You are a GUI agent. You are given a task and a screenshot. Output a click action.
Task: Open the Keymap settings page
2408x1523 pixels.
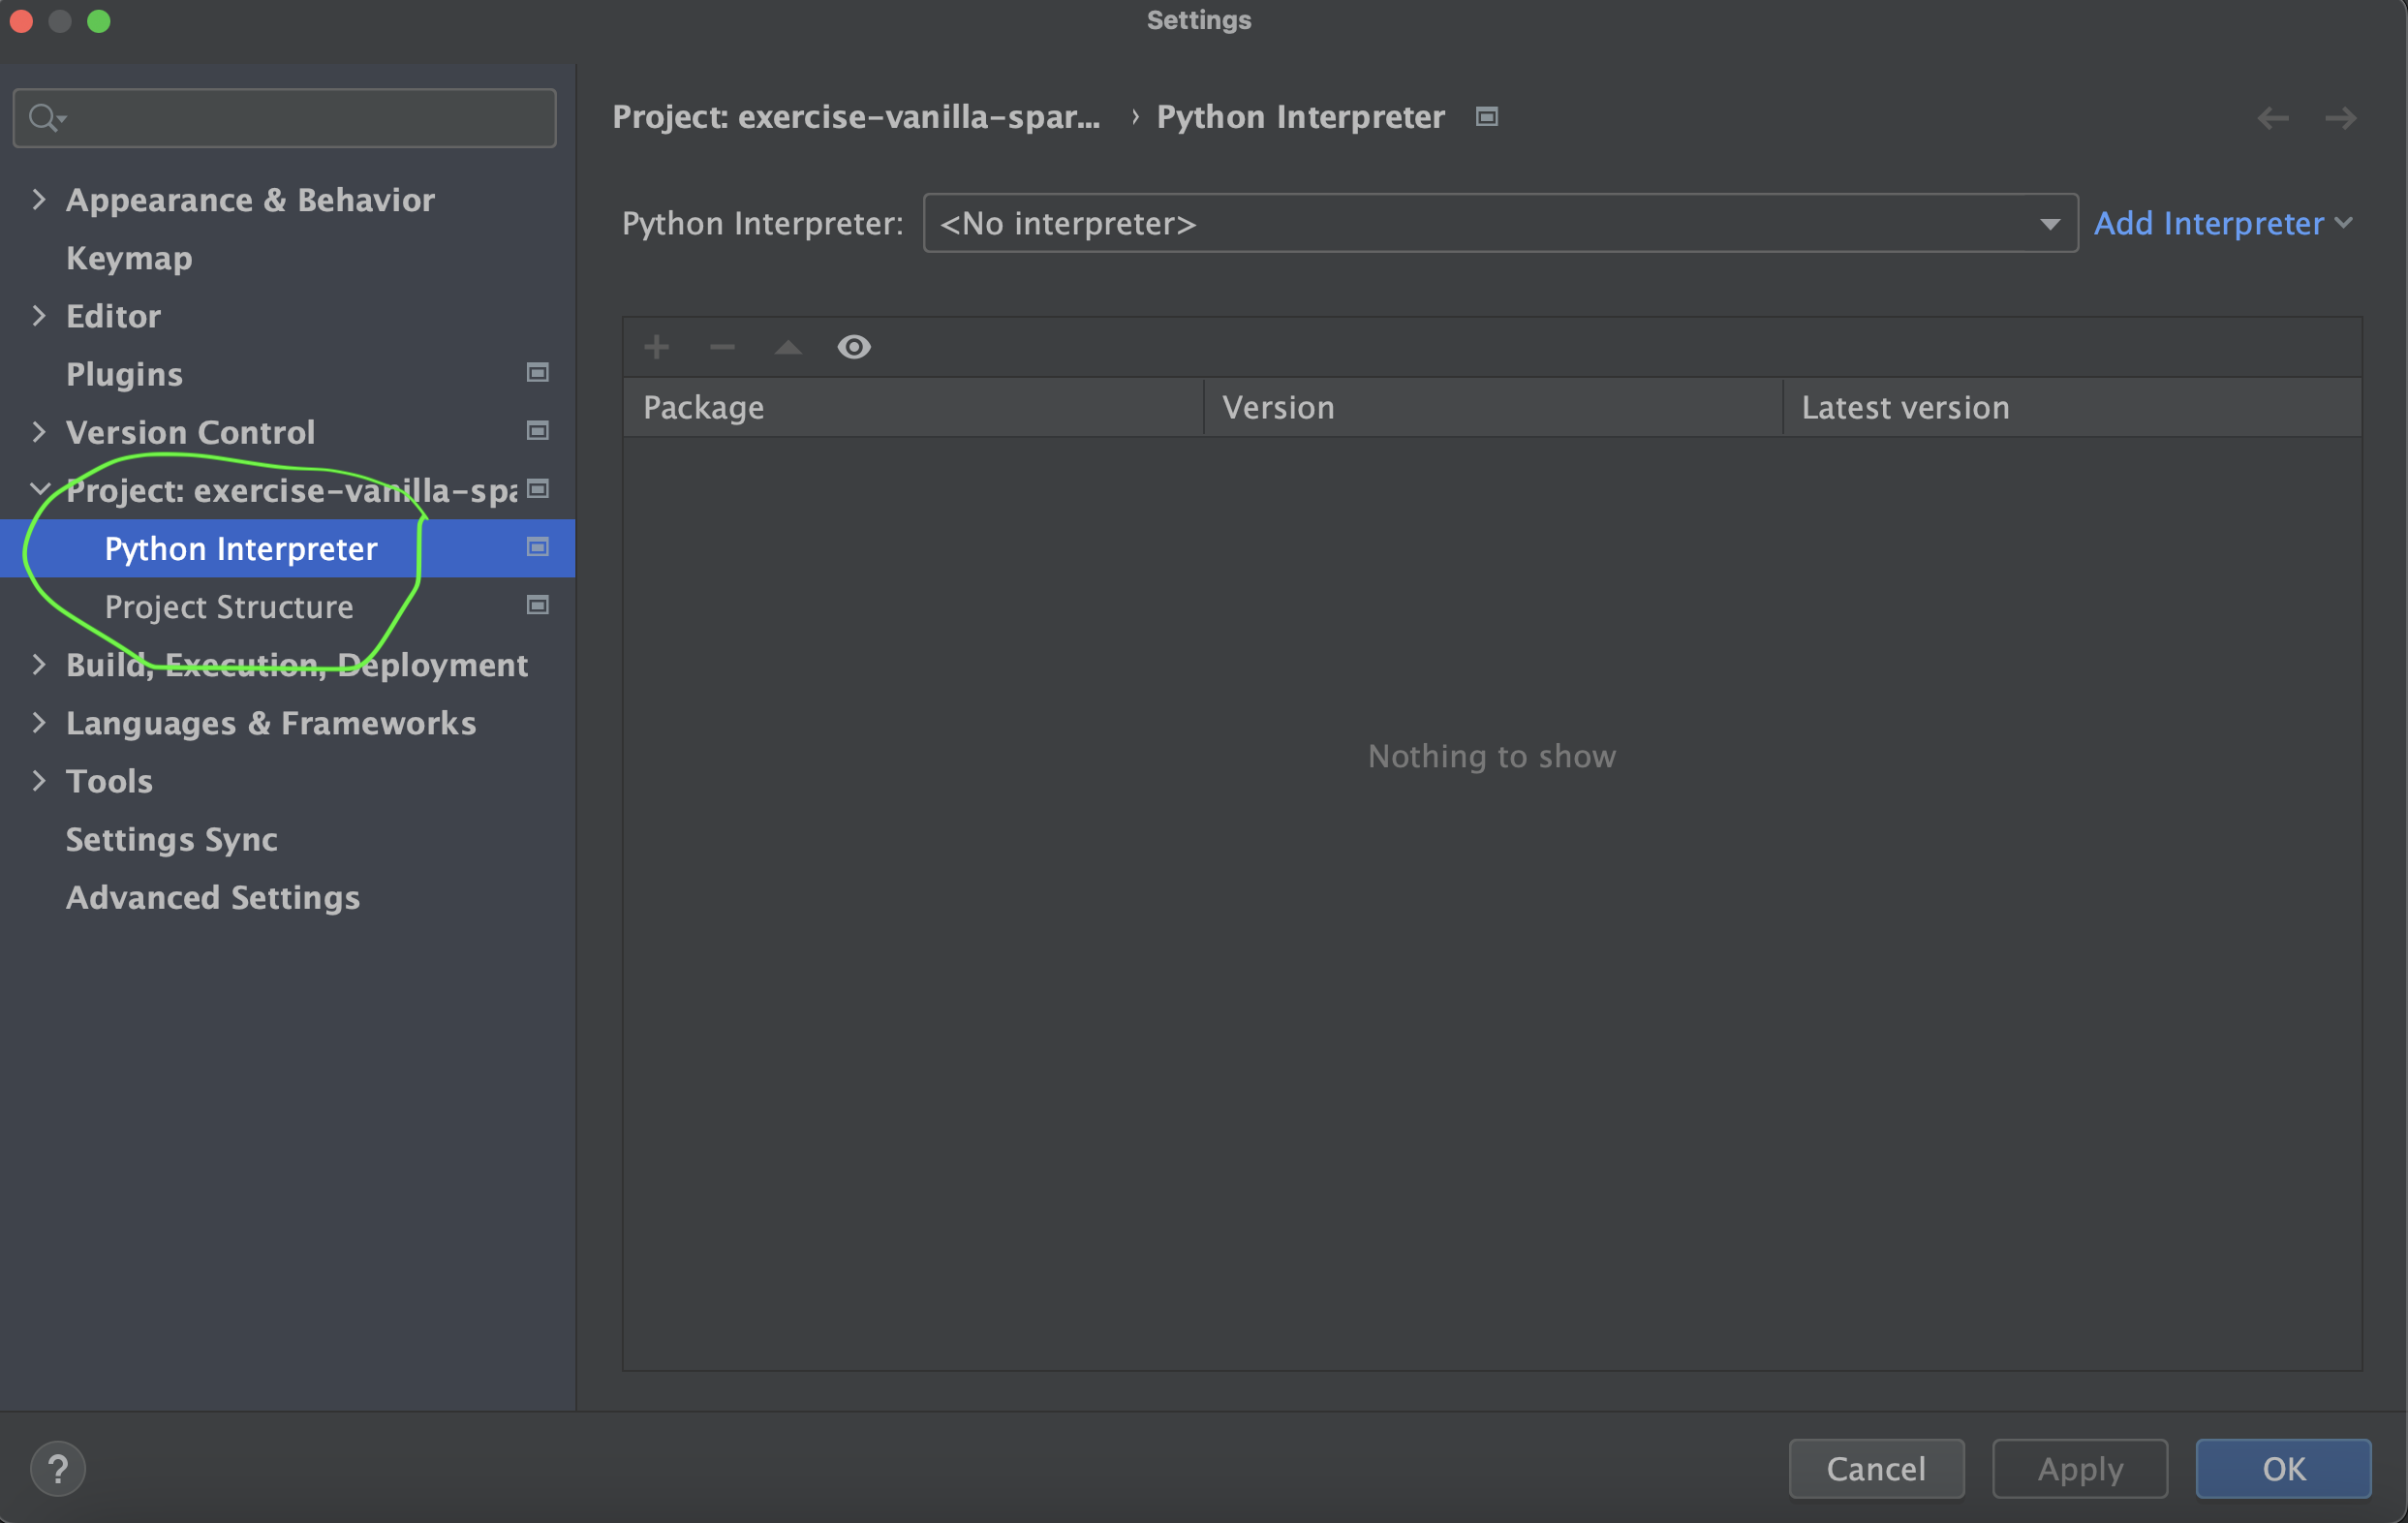[x=129, y=258]
